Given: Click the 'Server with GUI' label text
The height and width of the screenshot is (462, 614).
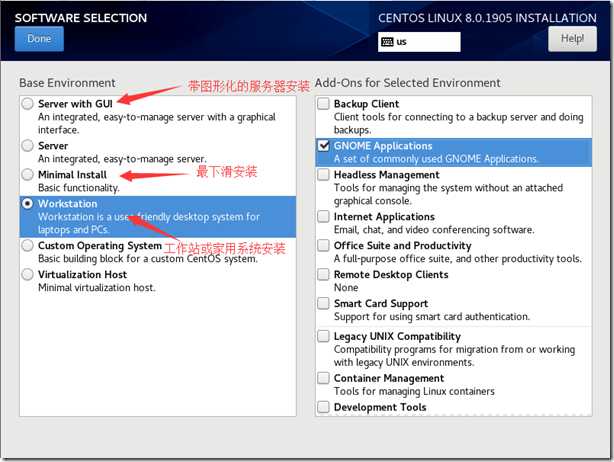Looking at the screenshot, I should tap(75, 104).
